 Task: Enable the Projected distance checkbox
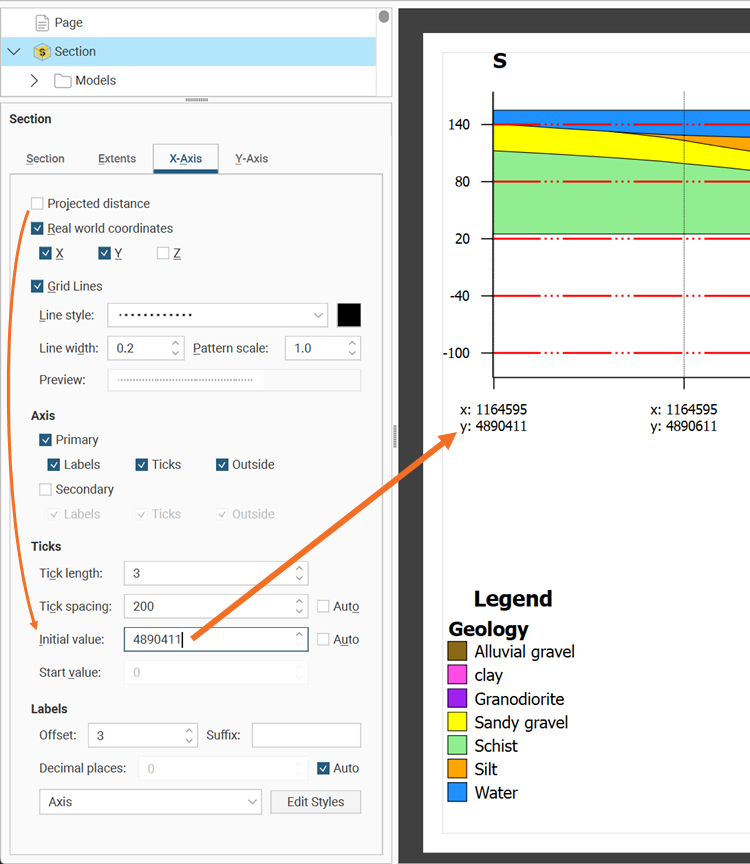[x=37, y=204]
